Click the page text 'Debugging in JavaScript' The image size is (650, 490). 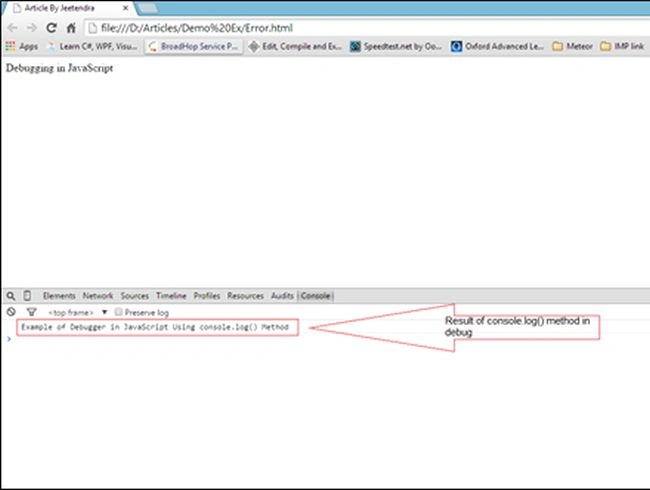tap(59, 68)
